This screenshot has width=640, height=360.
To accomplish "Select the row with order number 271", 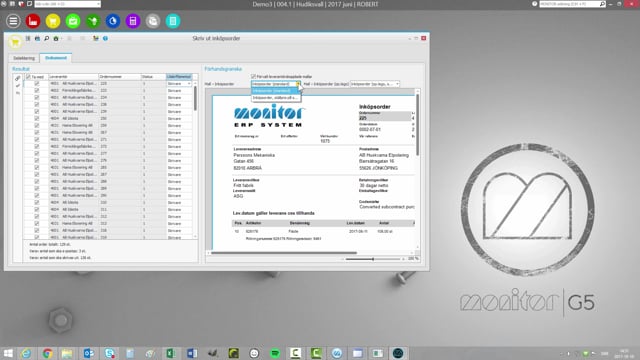I will (108, 139).
